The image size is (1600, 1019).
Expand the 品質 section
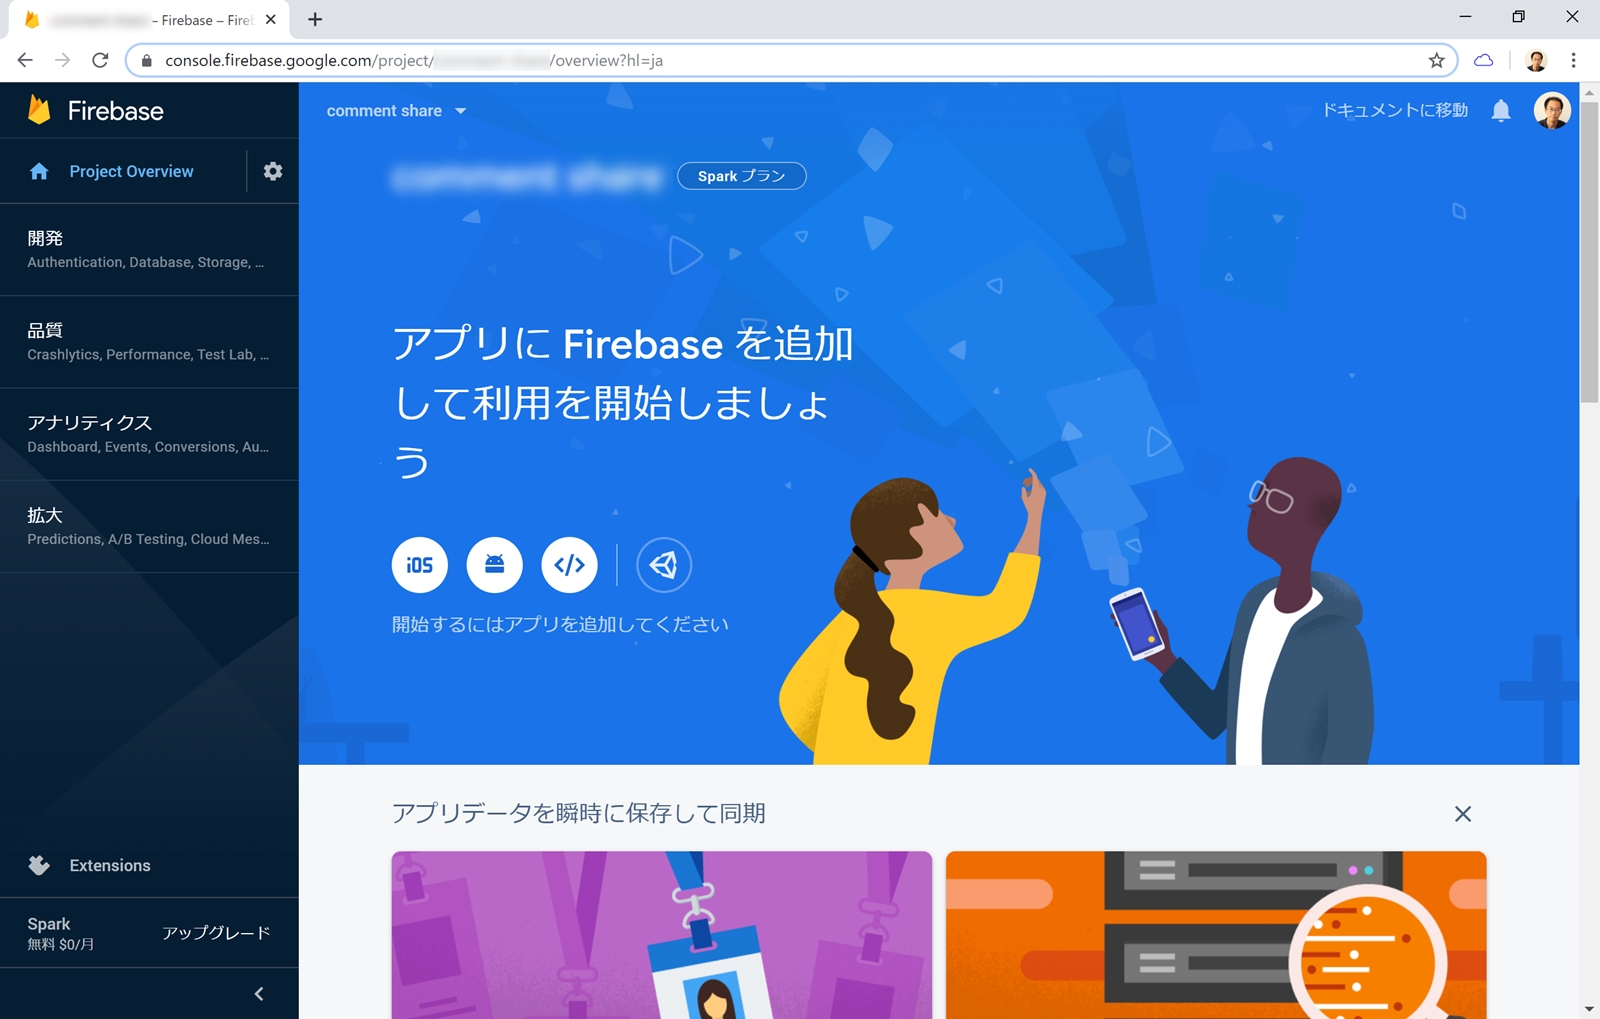pyautogui.click(x=149, y=342)
